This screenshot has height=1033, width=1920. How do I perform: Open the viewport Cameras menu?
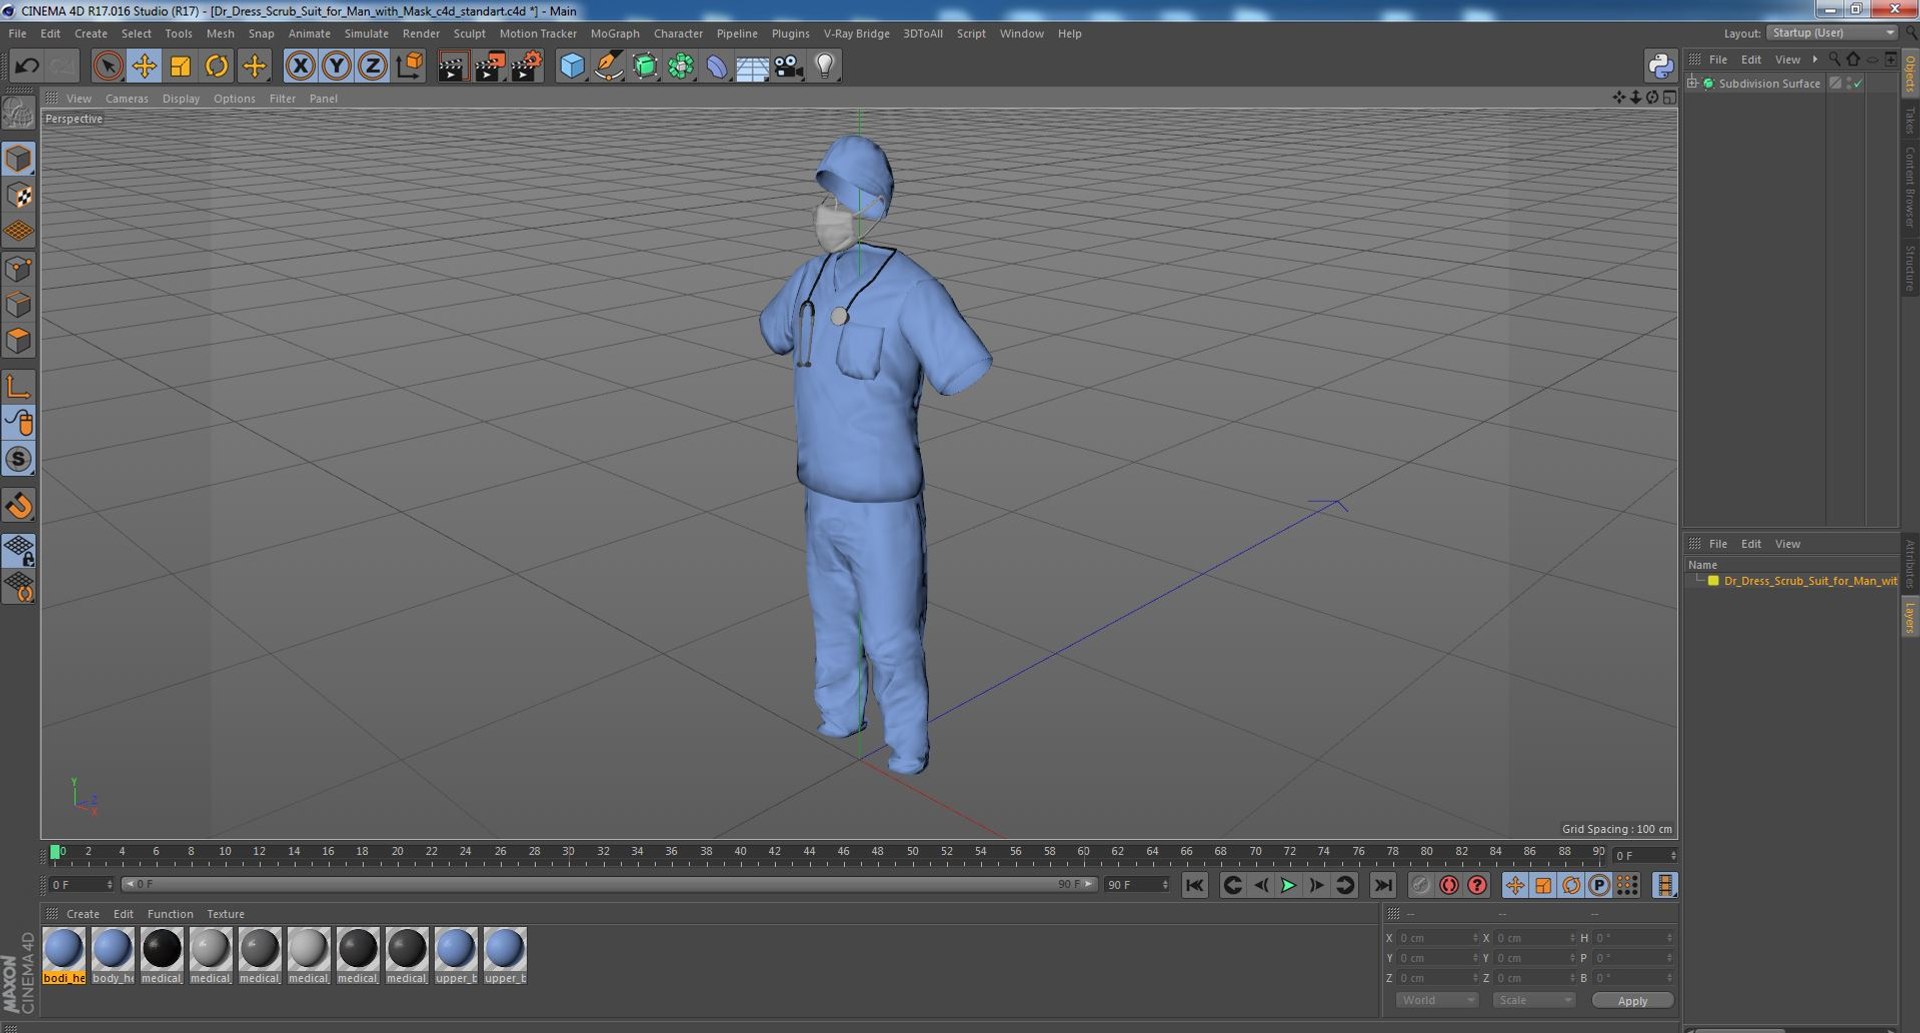(x=126, y=98)
